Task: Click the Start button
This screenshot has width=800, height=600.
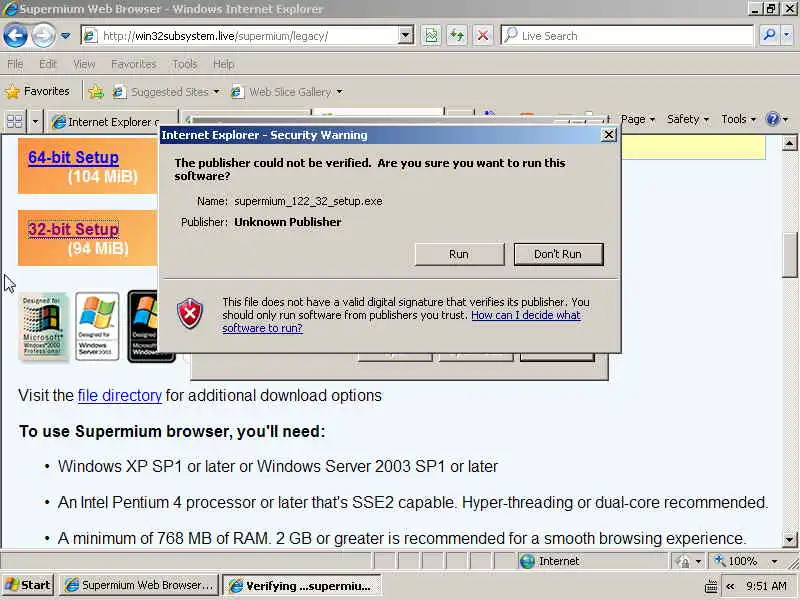Action: pos(28,585)
